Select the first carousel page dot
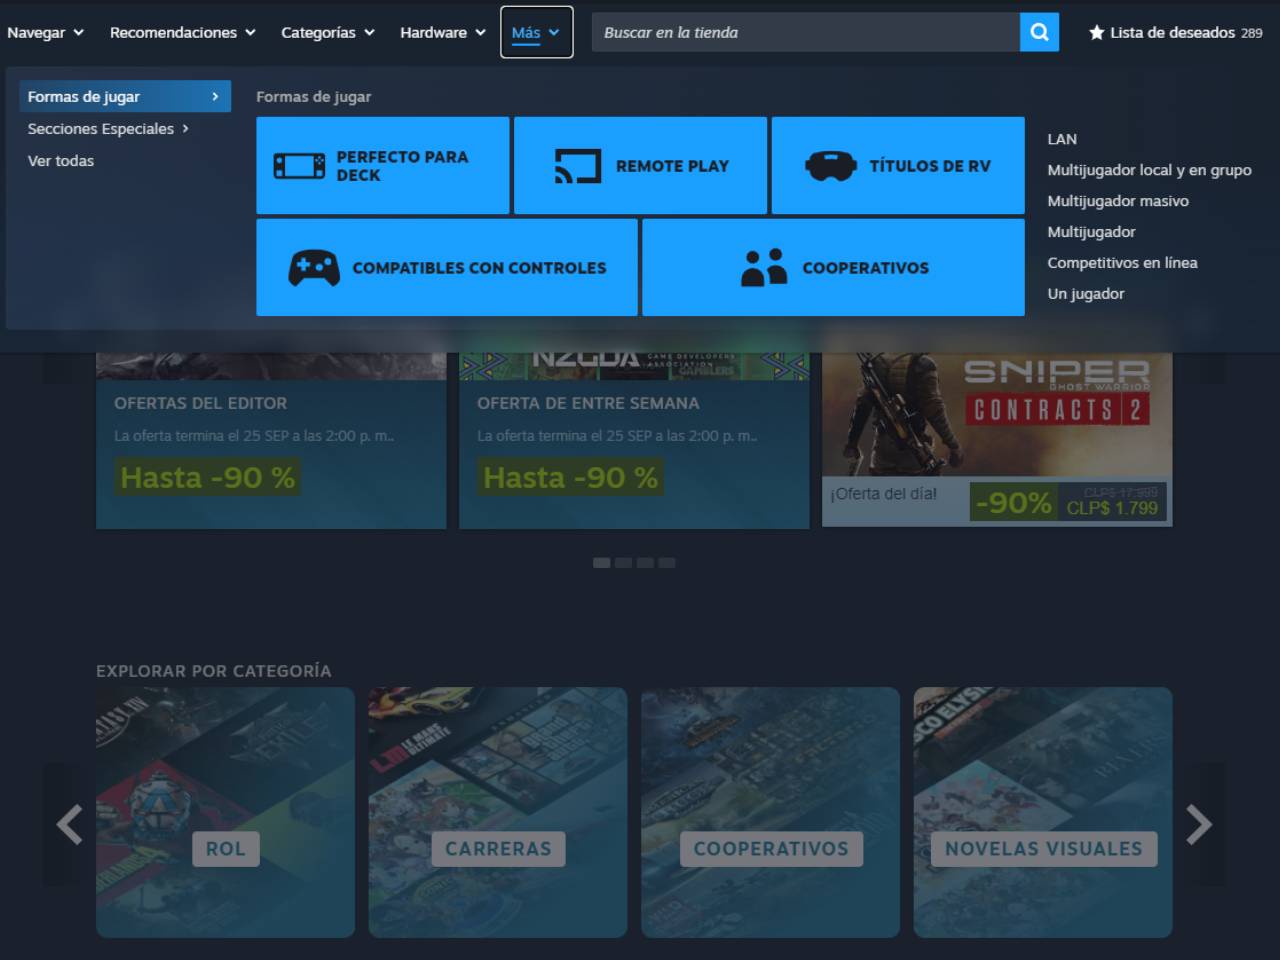Screen dimensions: 1280x960 click(601, 563)
